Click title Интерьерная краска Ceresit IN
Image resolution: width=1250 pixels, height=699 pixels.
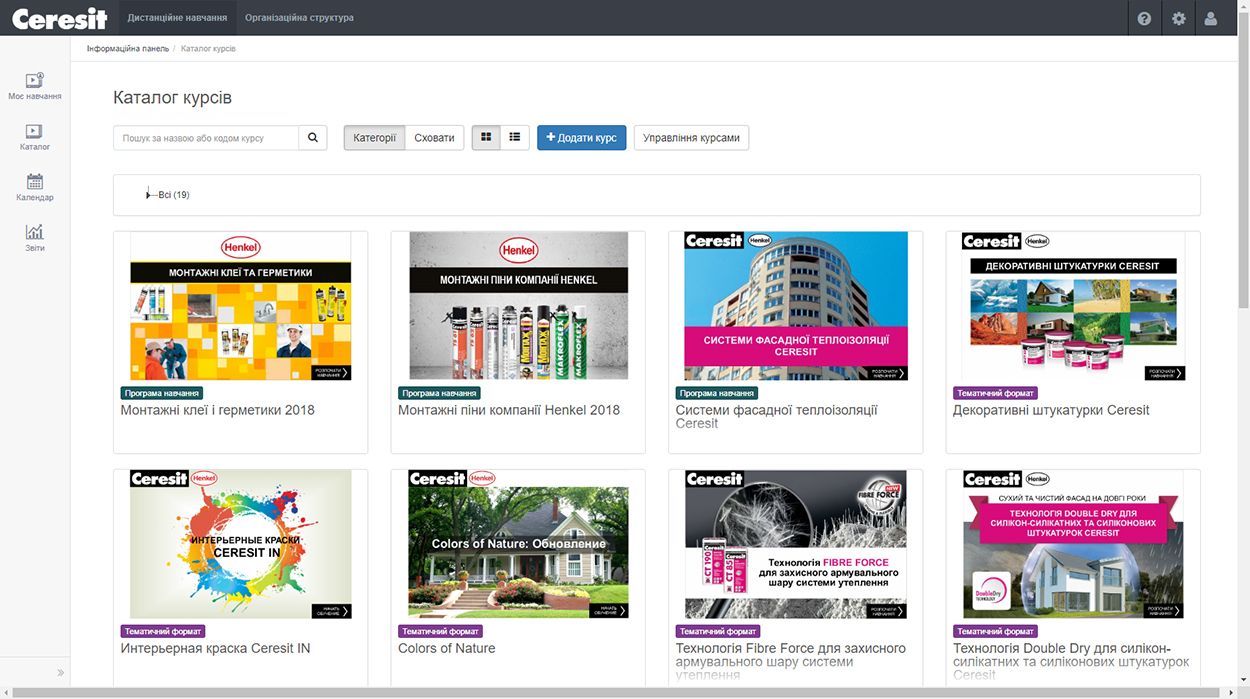point(216,648)
